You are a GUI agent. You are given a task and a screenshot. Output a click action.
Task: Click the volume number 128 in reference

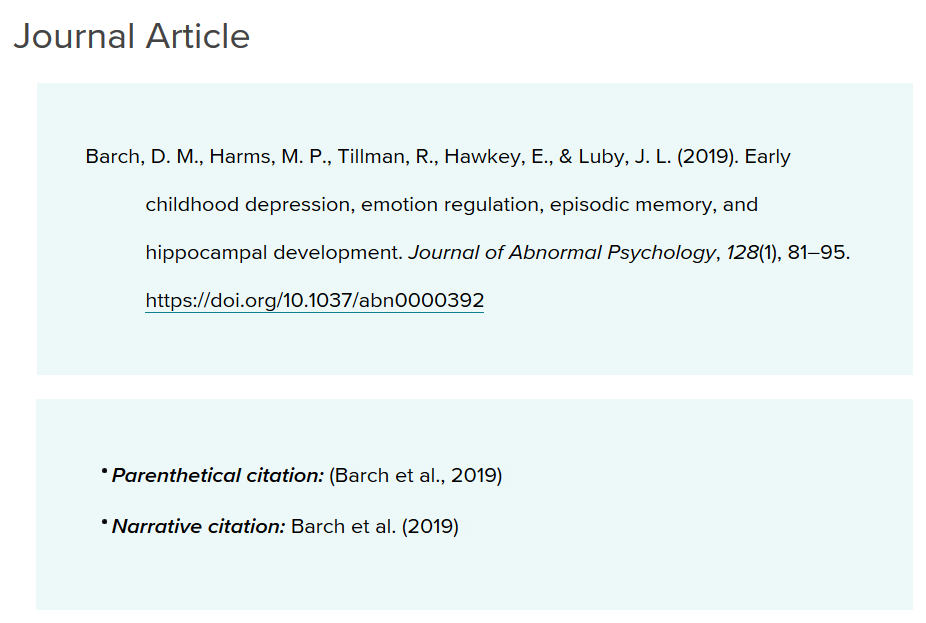742,253
